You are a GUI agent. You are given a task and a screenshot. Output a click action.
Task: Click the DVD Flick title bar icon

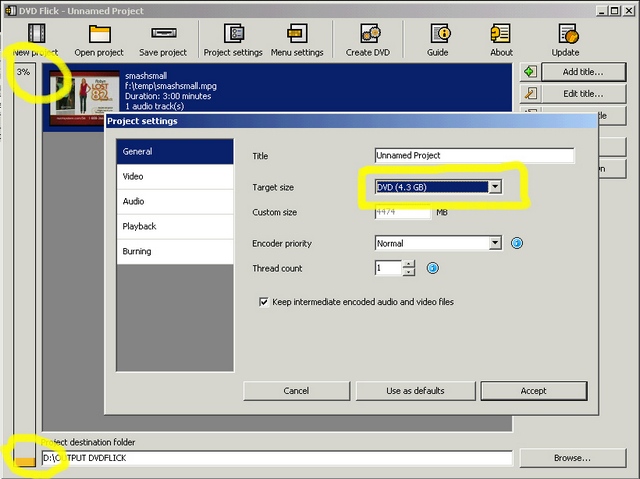point(10,11)
